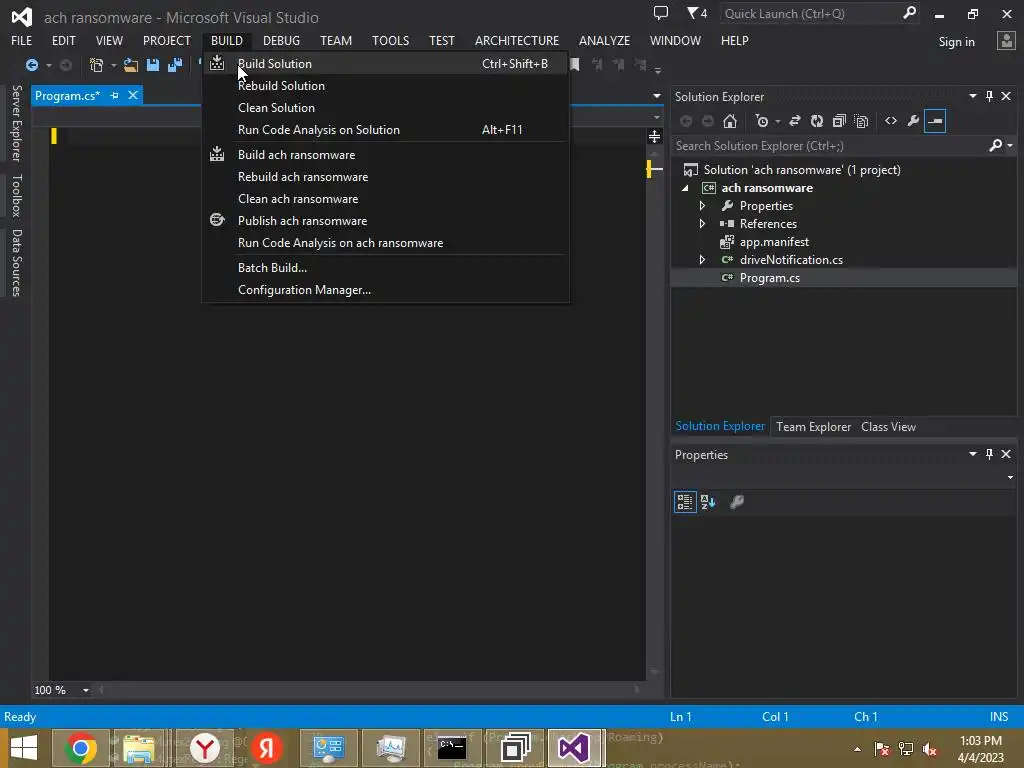Close the Program.cs tab

pos(133,95)
